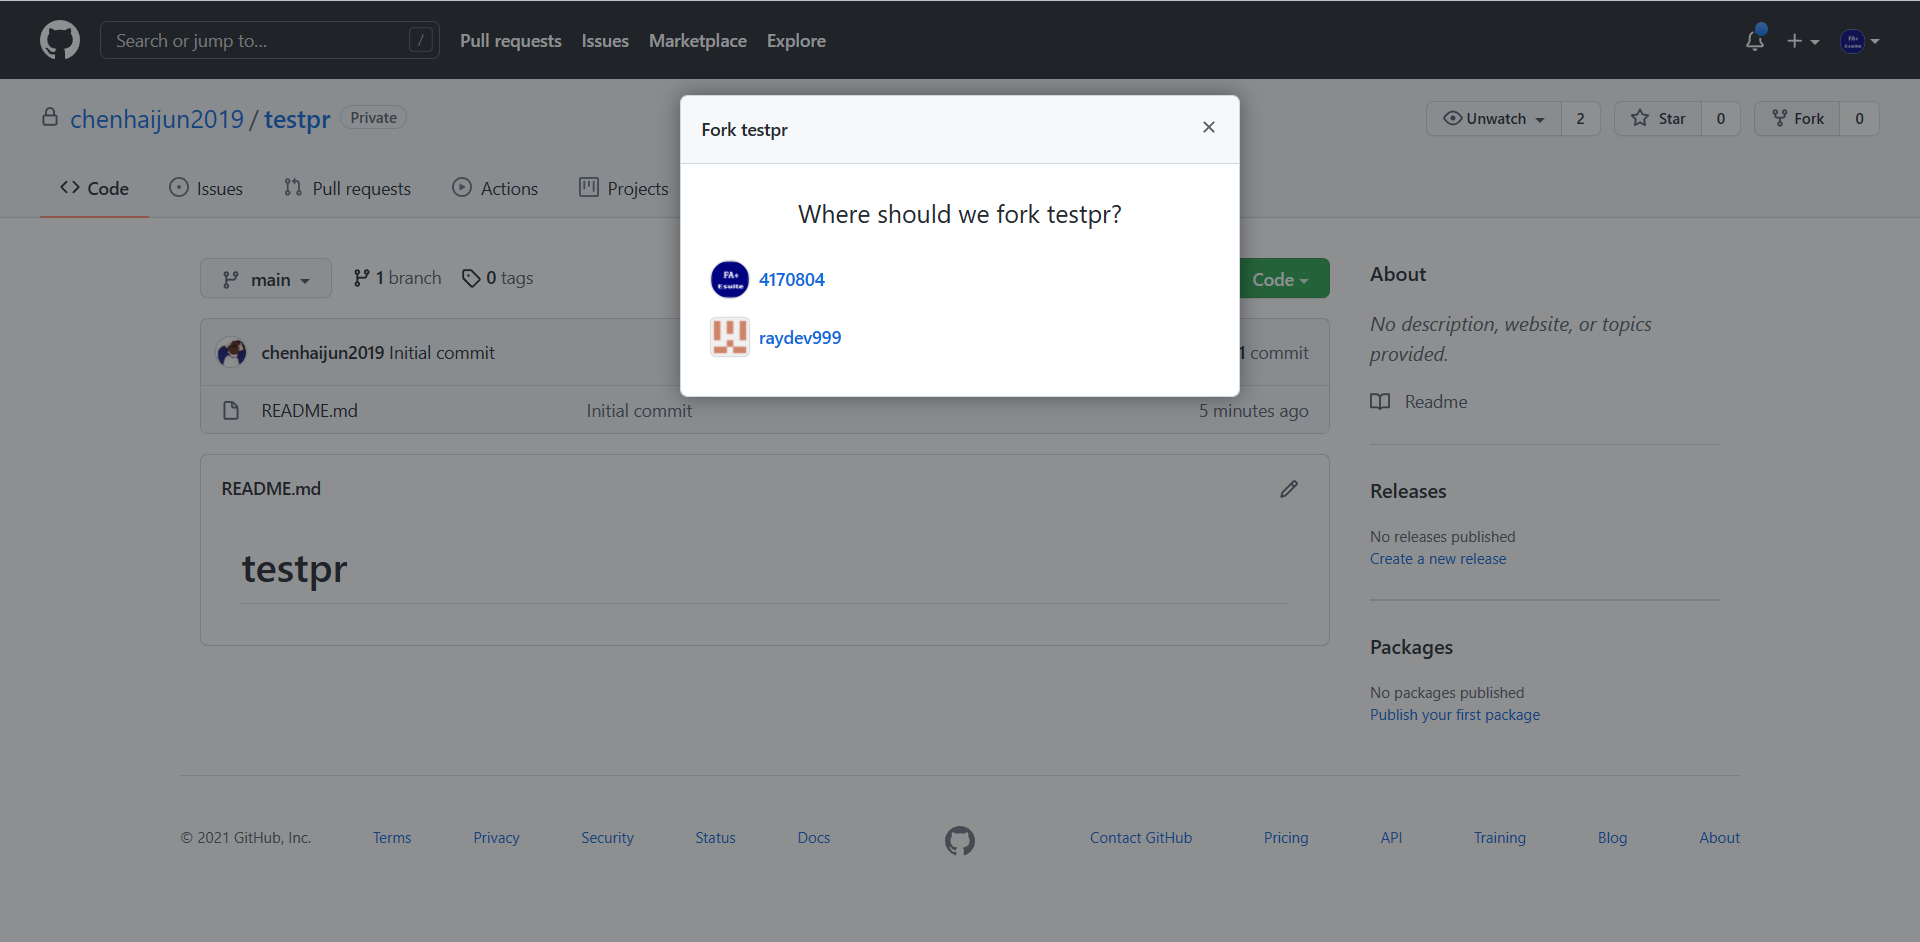Switch to the Actions tab
Image resolution: width=1920 pixels, height=942 pixels.
click(495, 188)
